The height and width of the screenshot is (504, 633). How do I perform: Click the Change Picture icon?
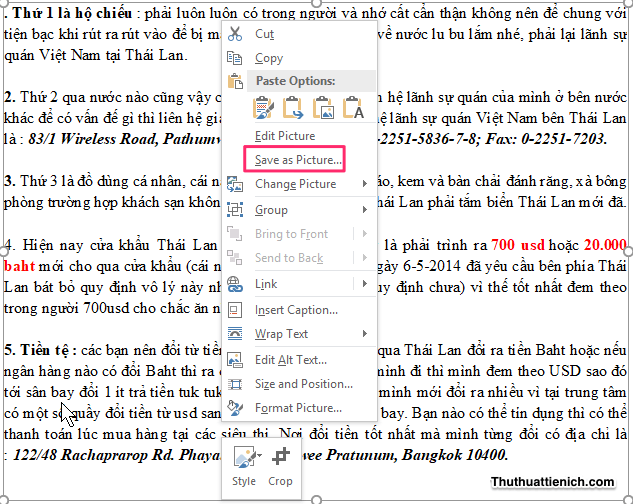[235, 184]
